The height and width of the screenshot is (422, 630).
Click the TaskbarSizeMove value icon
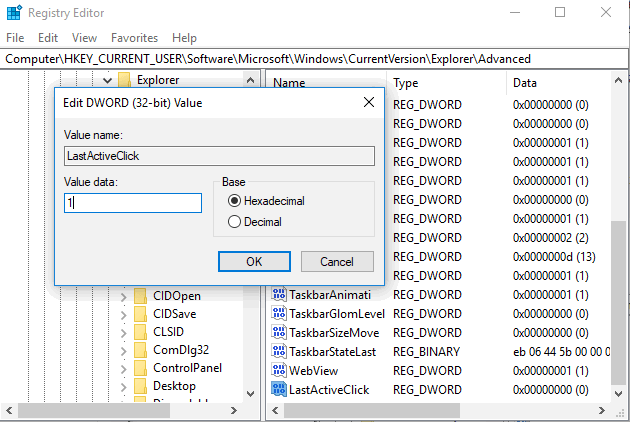pyautogui.click(x=278, y=332)
